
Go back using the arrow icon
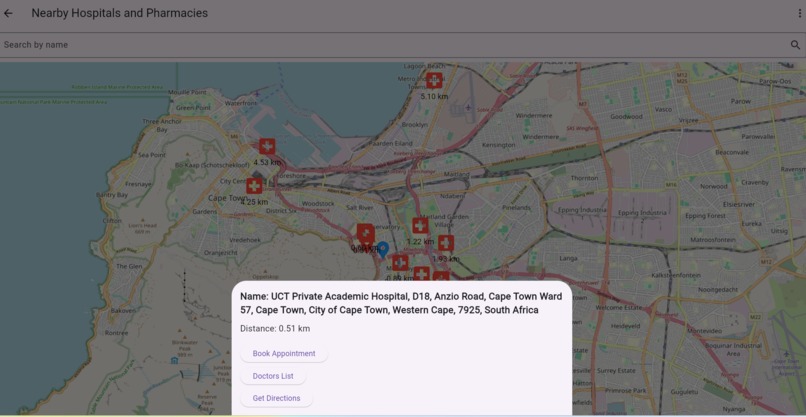(8, 13)
